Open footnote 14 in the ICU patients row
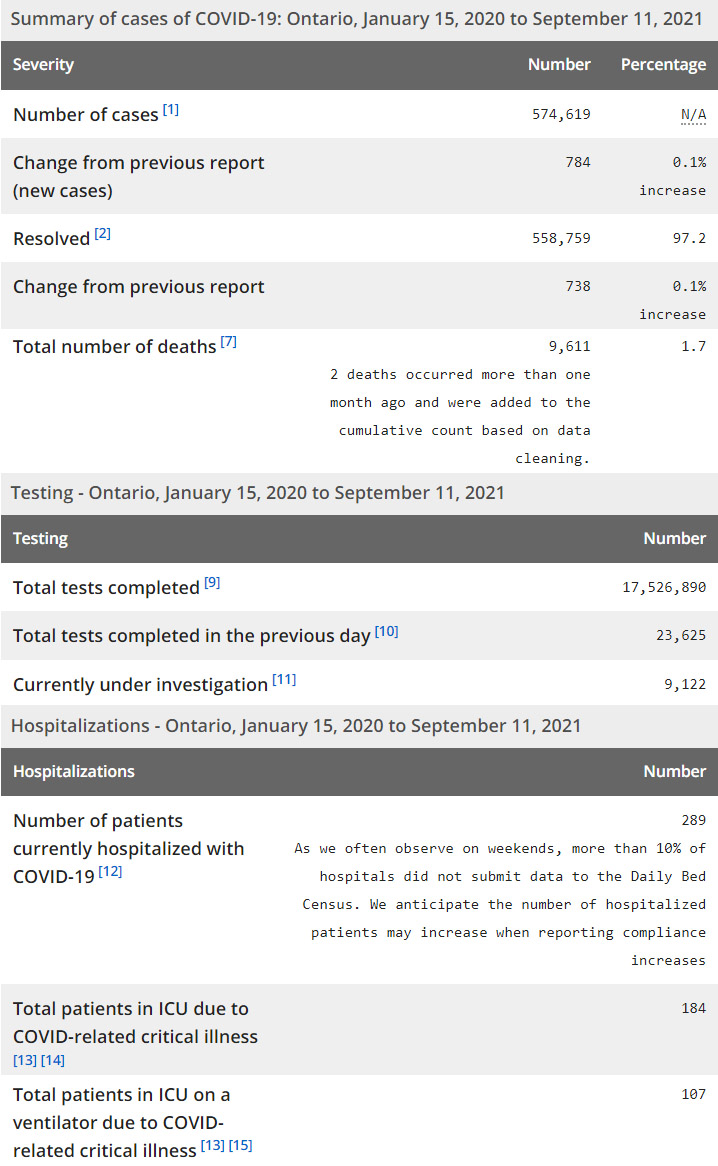718x1166 pixels. tap(53, 1060)
